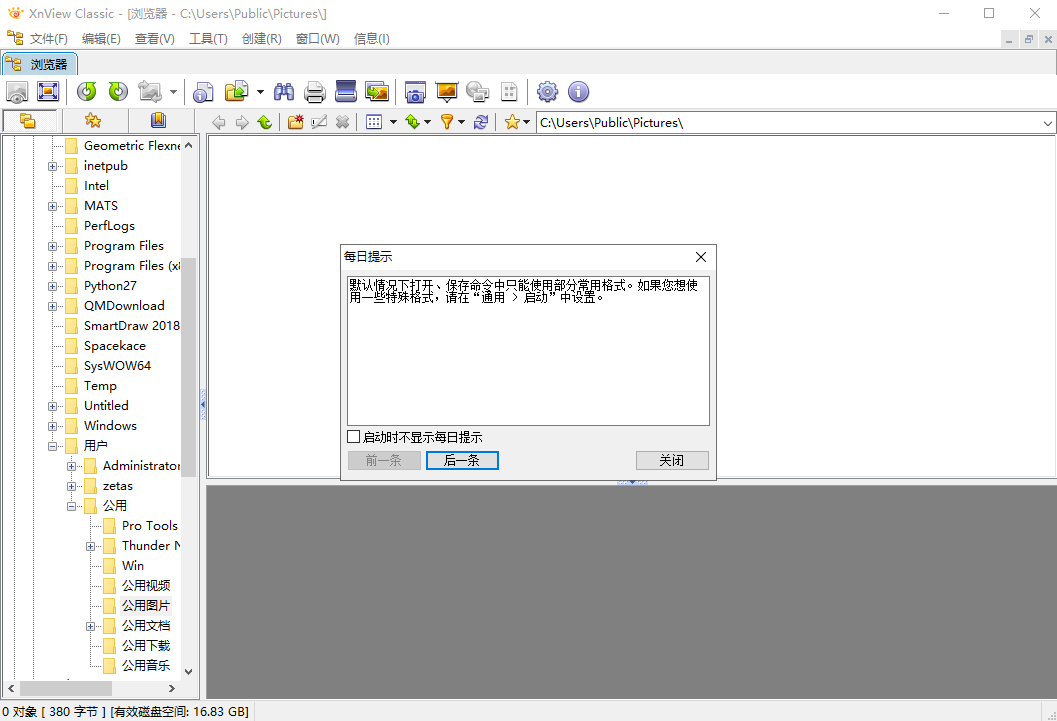Expand the inetpub folder node
Screen dimensions: 1057x721
pos(53,166)
